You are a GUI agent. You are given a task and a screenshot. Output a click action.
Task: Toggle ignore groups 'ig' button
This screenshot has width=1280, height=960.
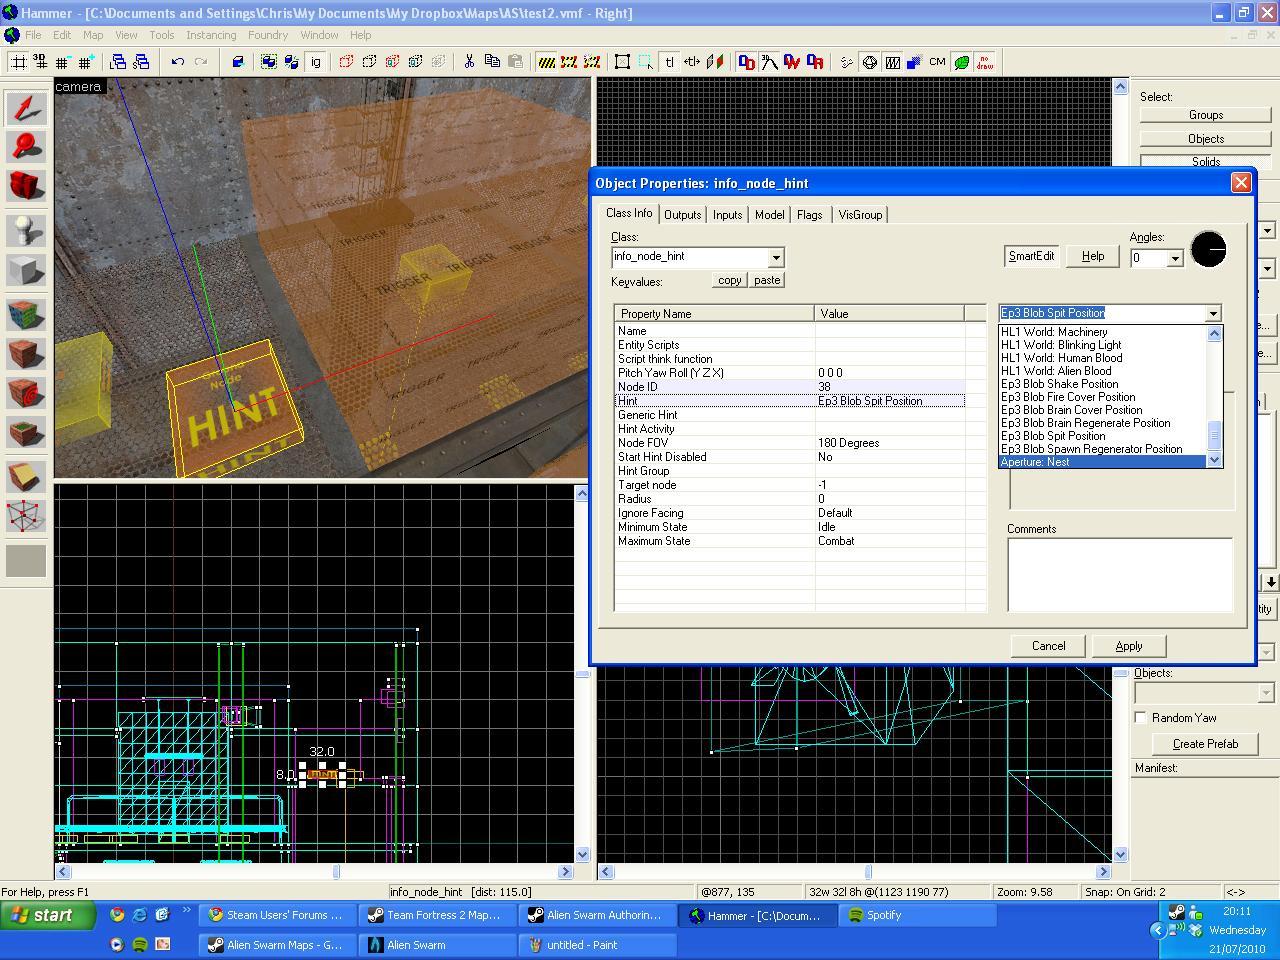click(316, 62)
